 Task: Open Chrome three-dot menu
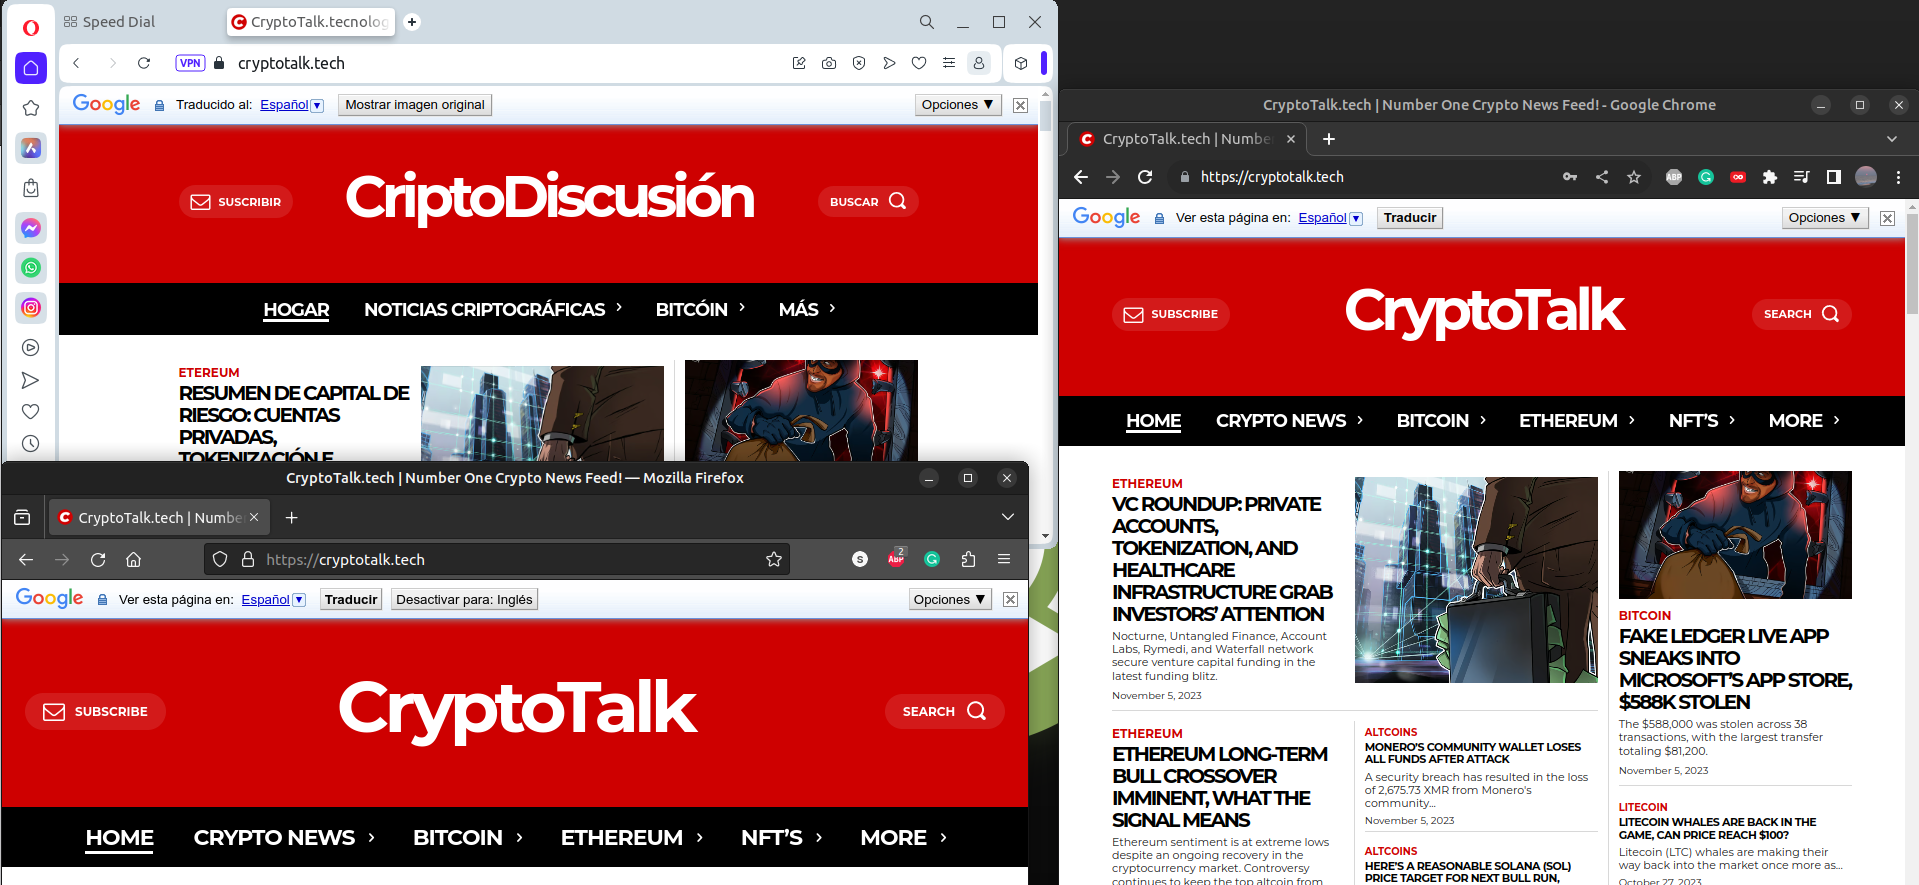click(1898, 177)
